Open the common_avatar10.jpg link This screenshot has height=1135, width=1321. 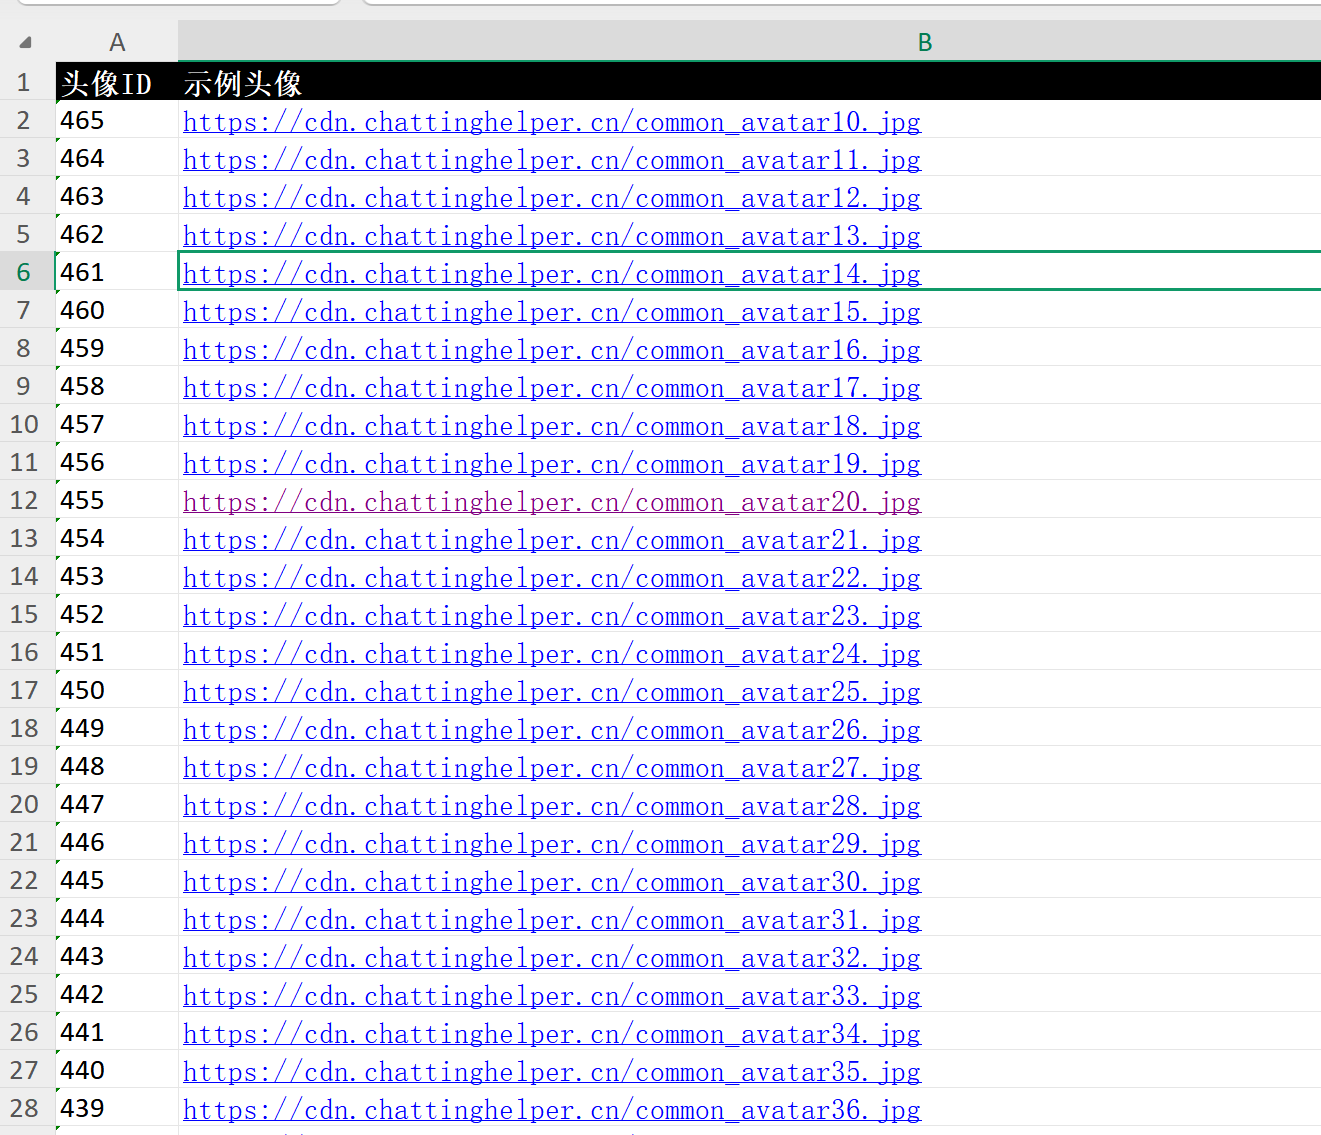point(551,122)
